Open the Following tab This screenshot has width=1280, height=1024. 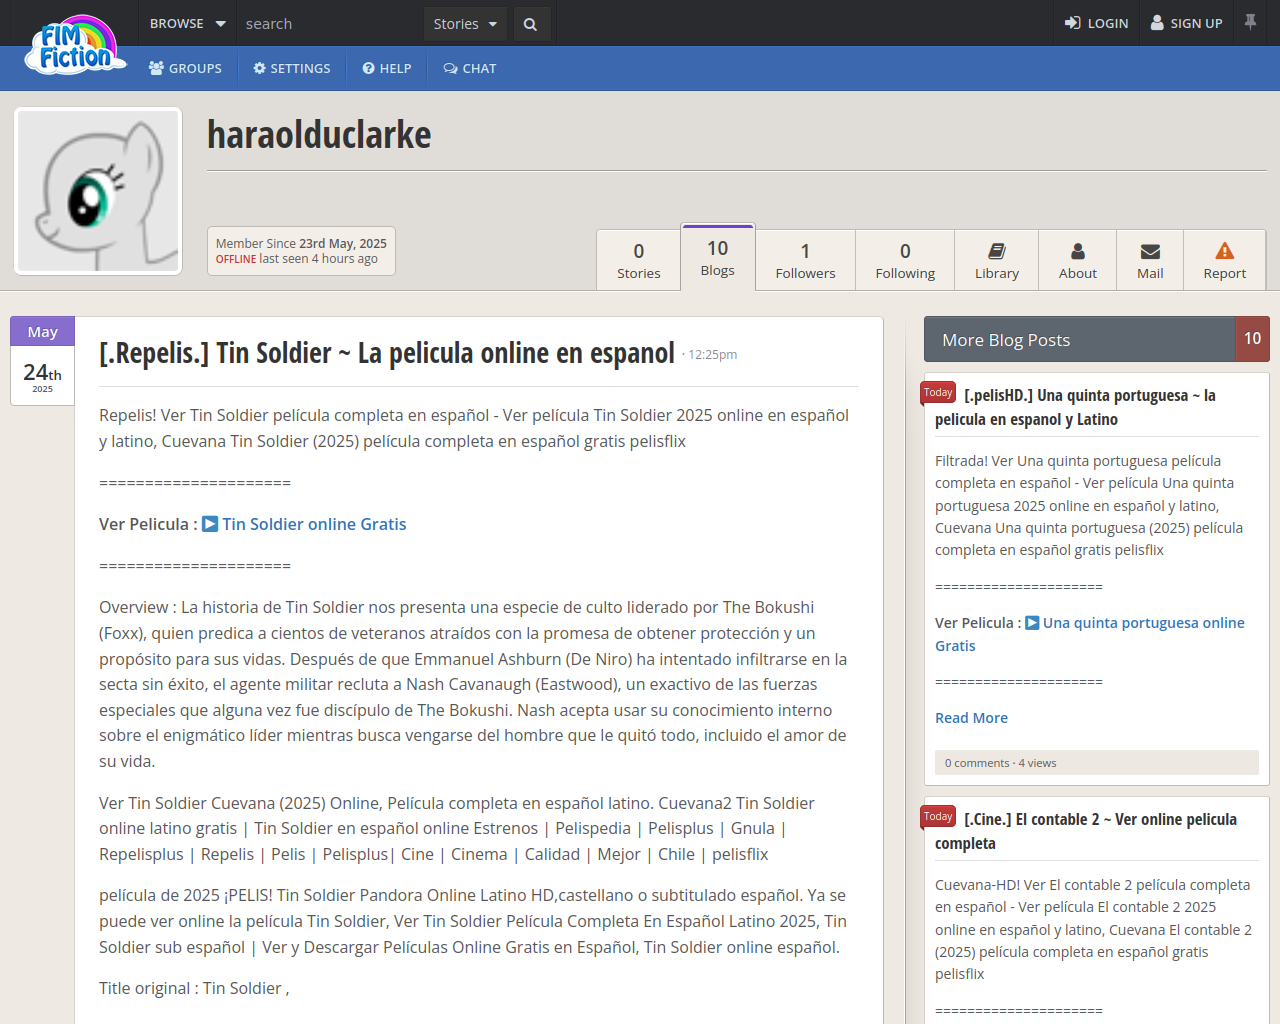tap(905, 260)
